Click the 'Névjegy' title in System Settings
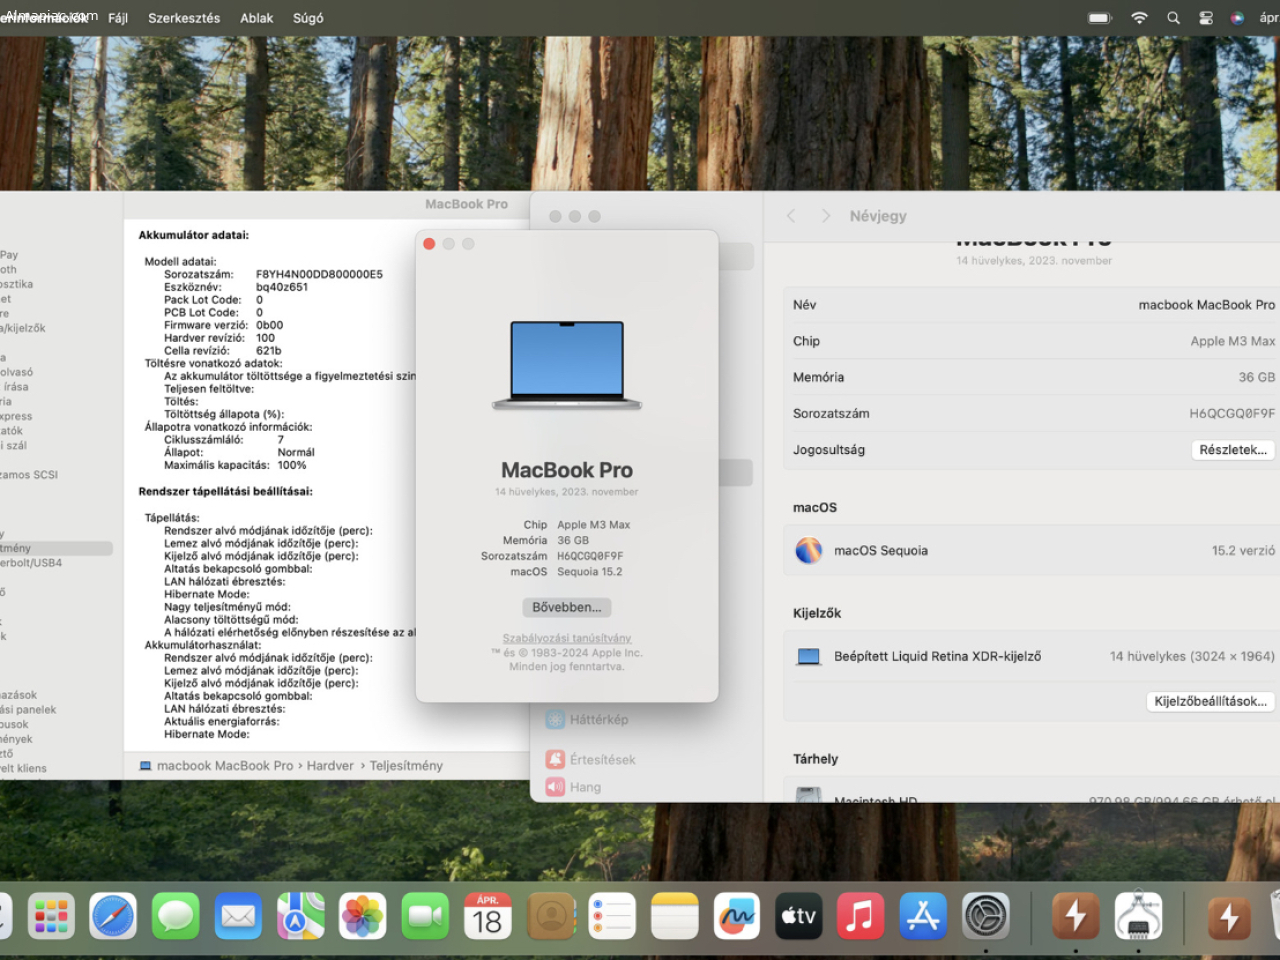 [878, 216]
